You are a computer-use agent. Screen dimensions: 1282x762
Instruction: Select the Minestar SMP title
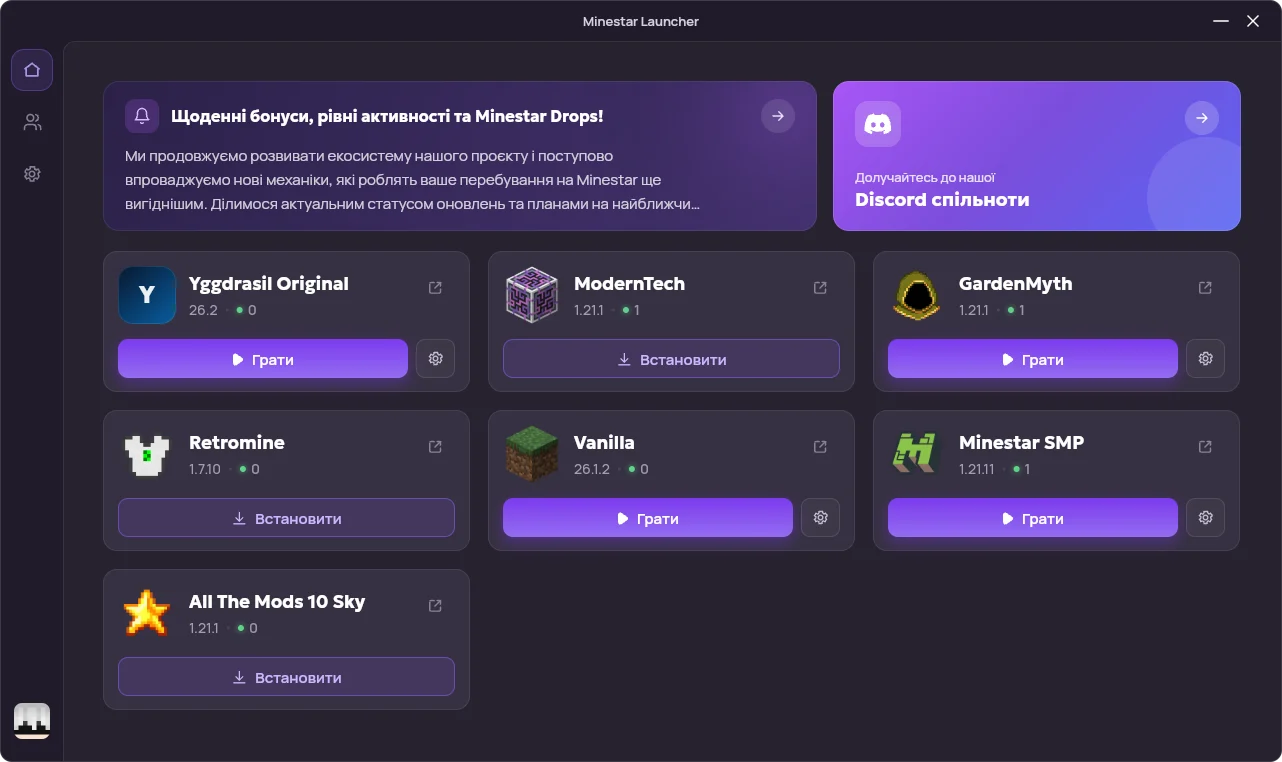coord(1021,442)
